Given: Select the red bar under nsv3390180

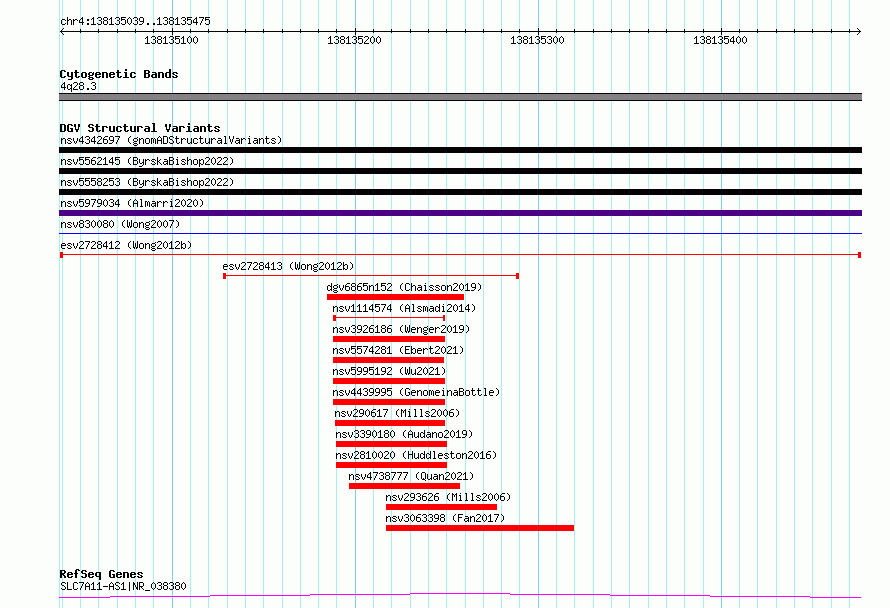Looking at the screenshot, I should (391, 445).
